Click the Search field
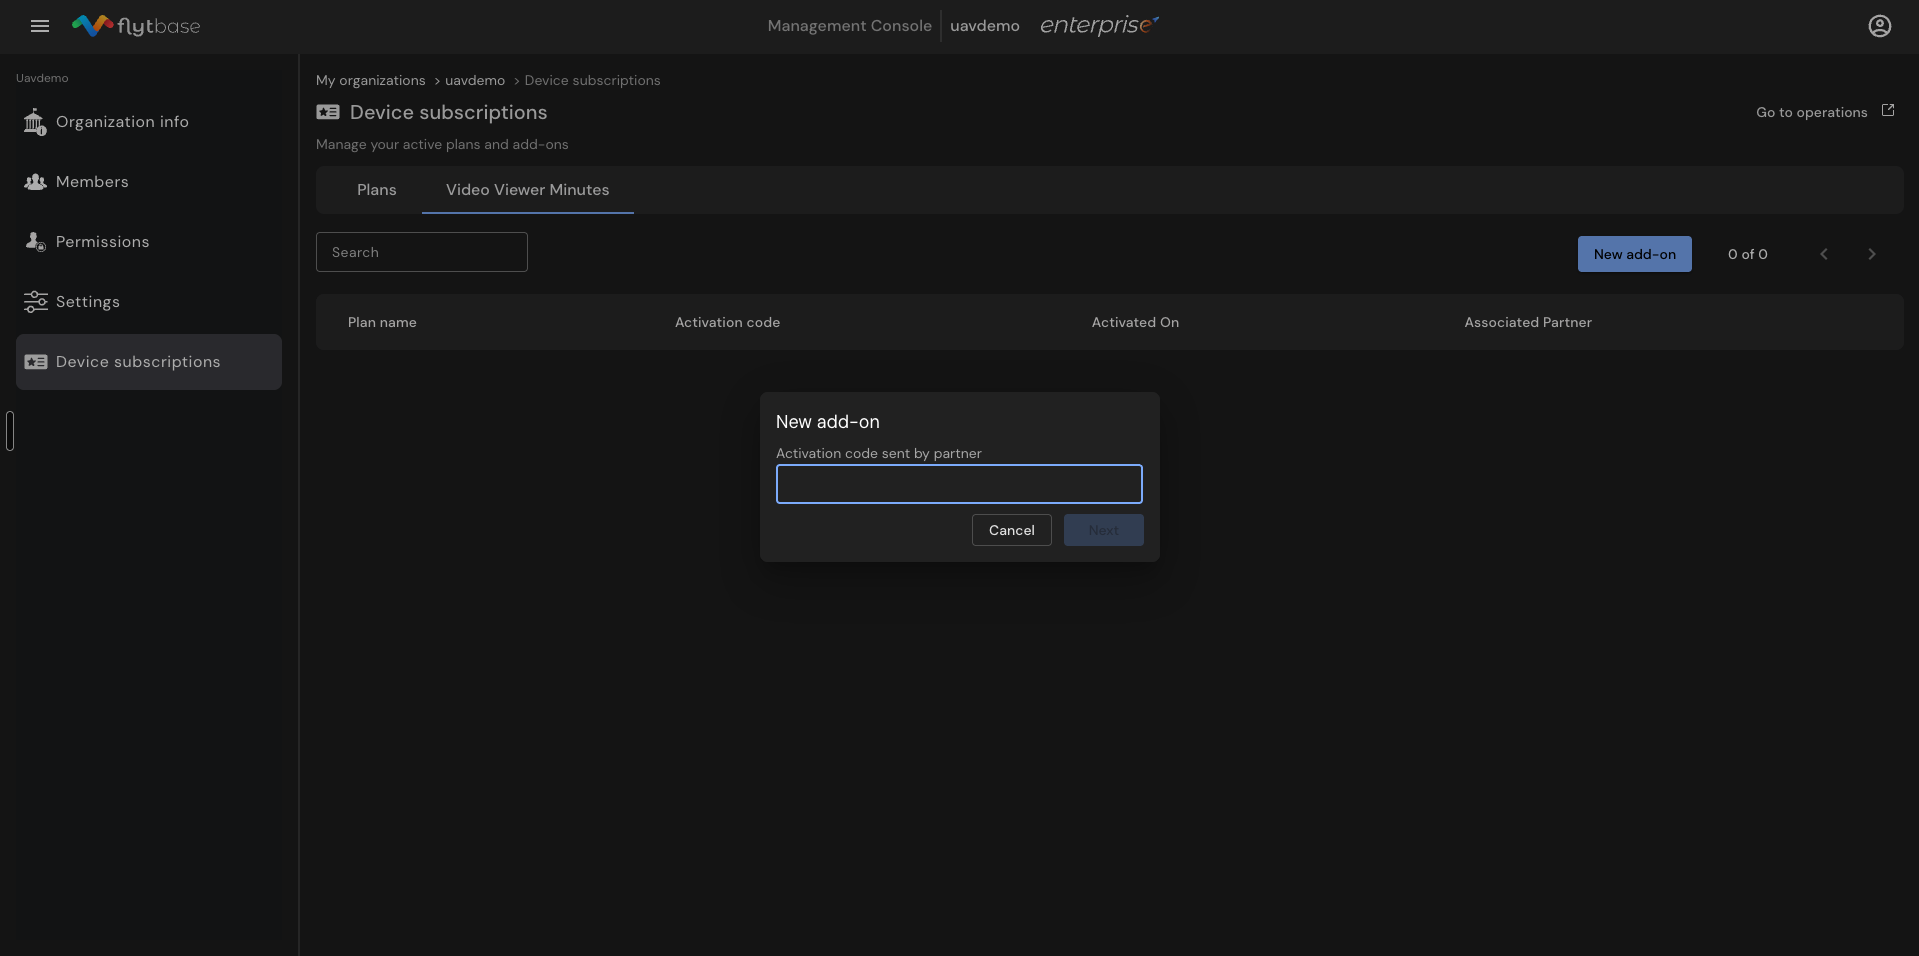Viewport: 1919px width, 956px height. click(422, 252)
